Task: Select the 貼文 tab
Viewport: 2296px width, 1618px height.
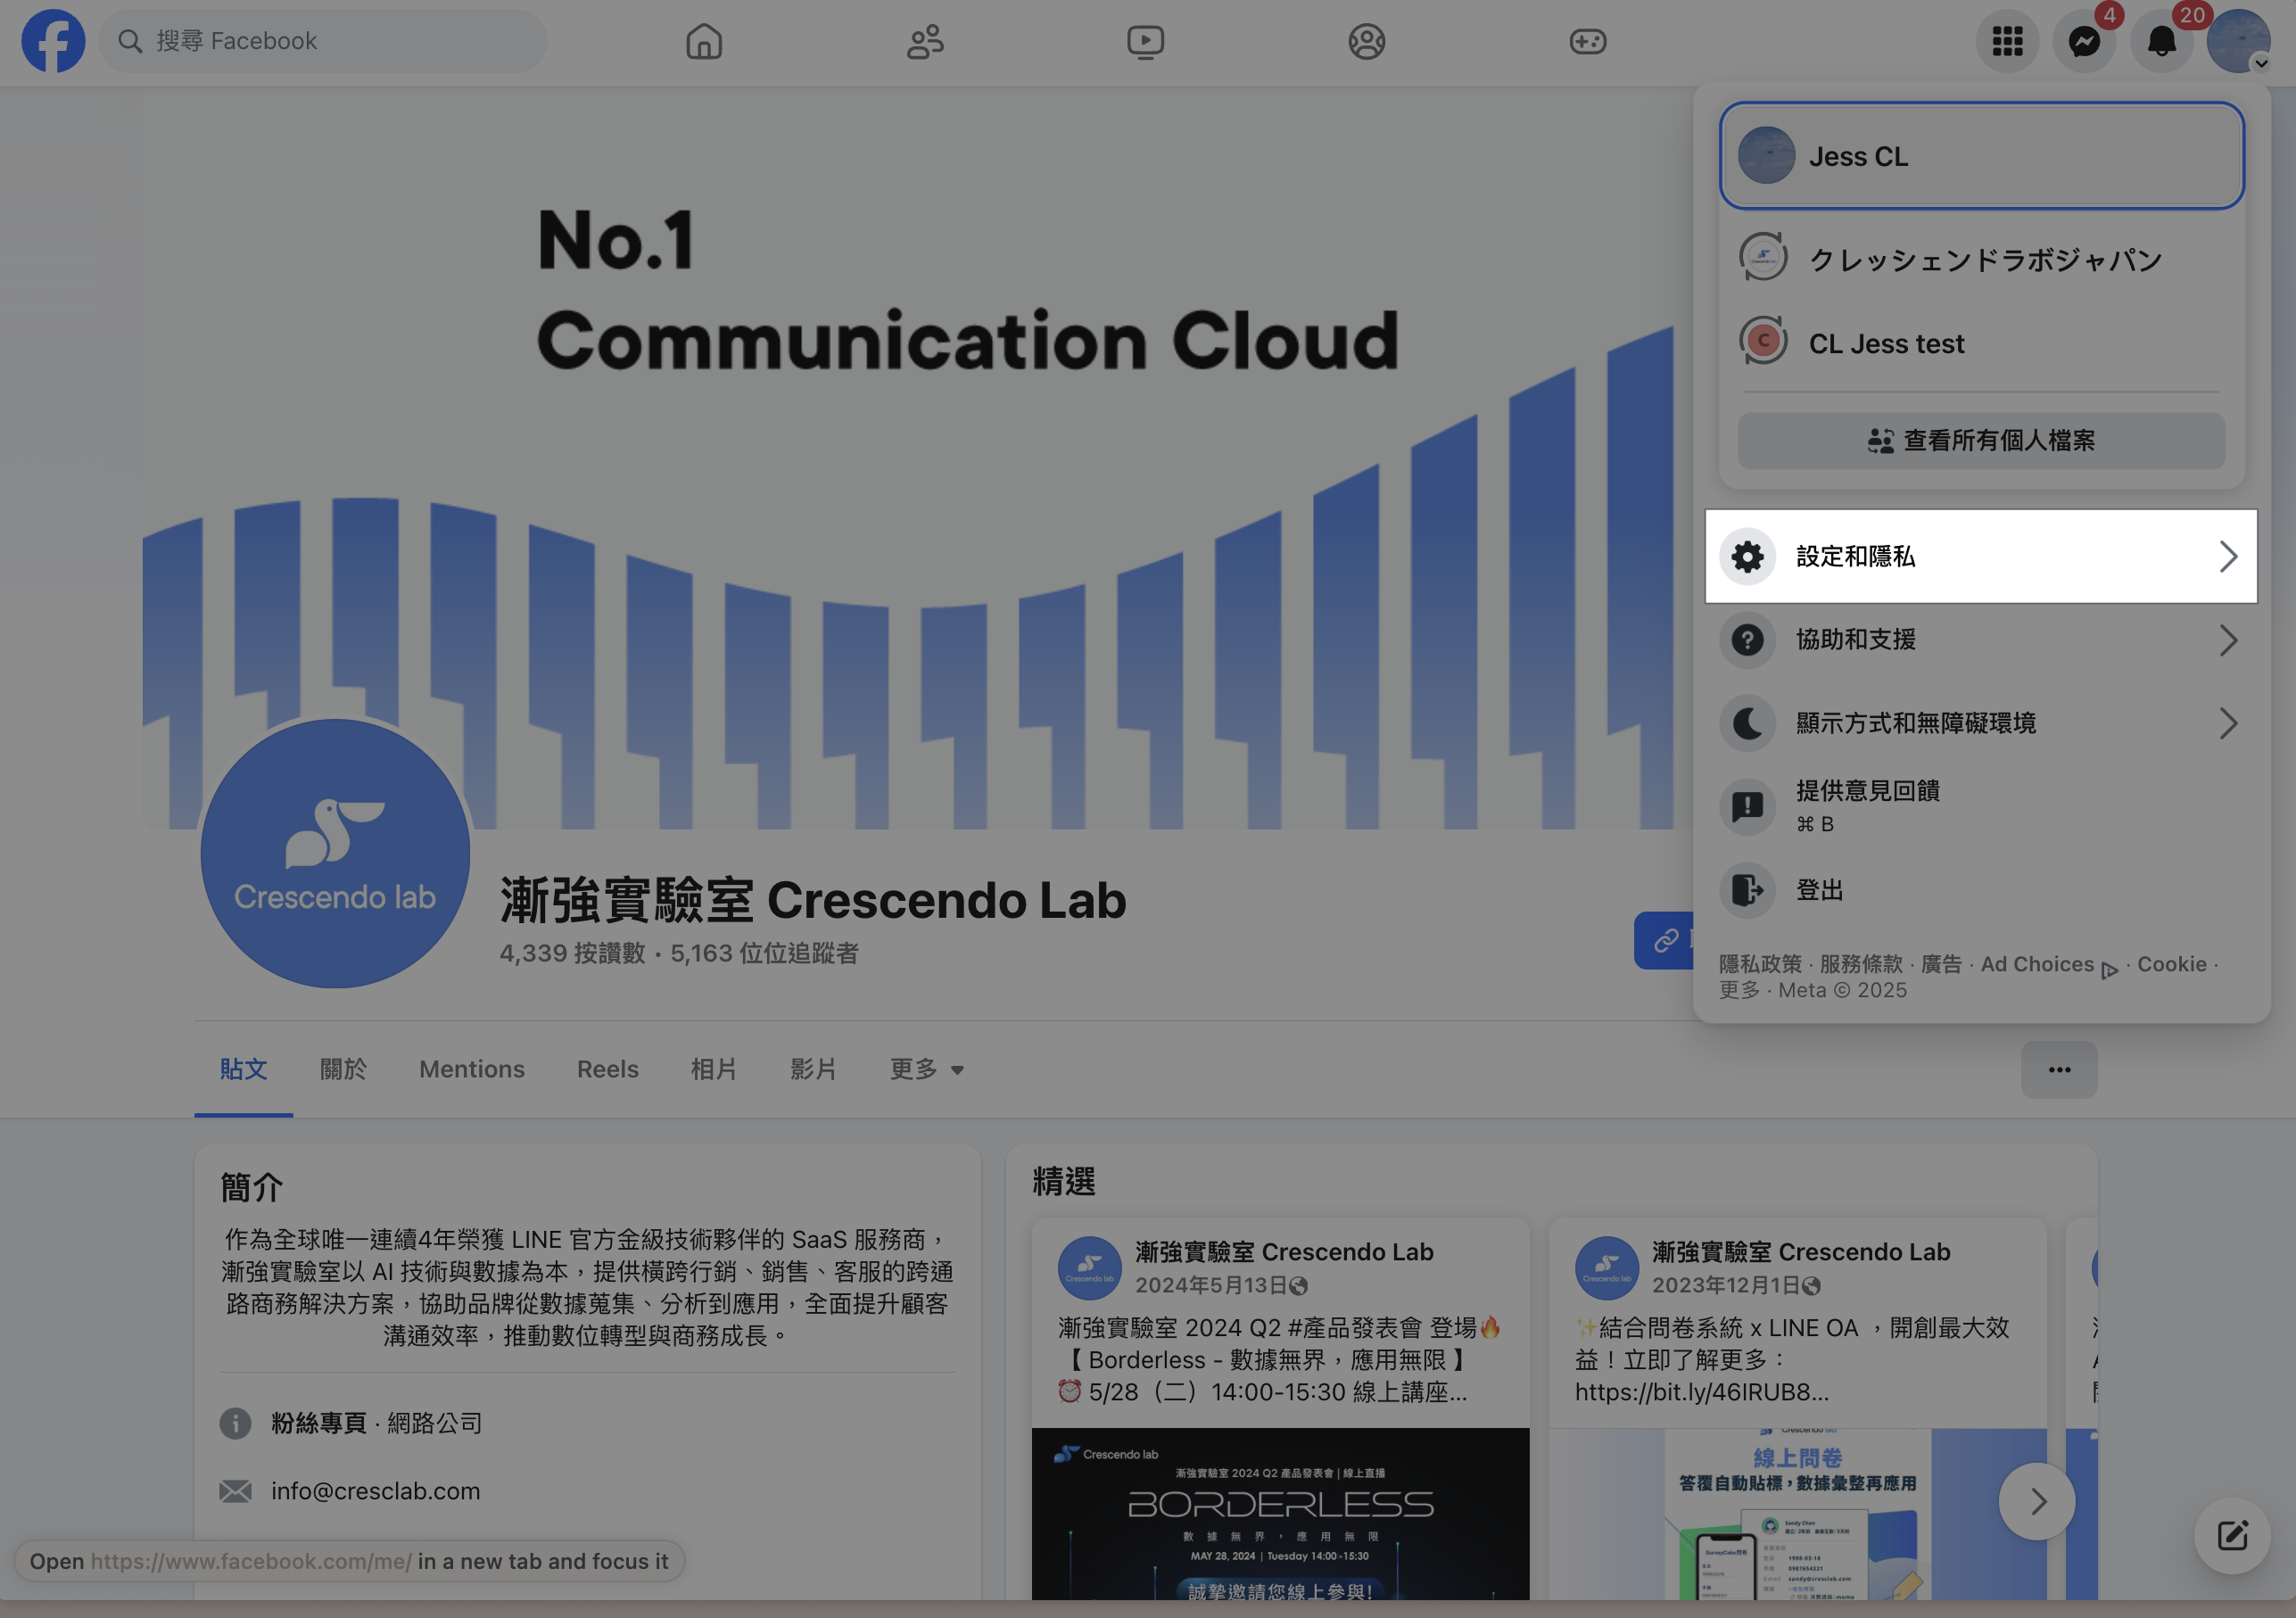Action: (244, 1069)
